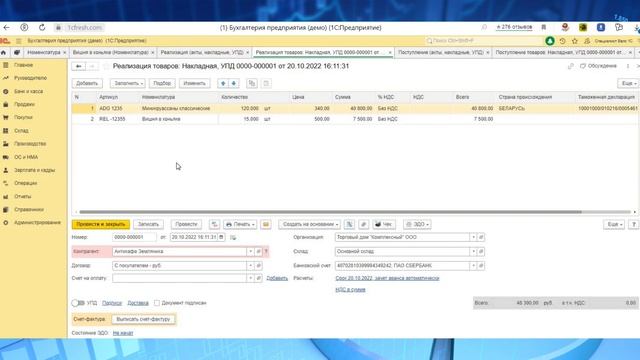
Task: Click the 1C search box in the header
Action: click(484, 41)
